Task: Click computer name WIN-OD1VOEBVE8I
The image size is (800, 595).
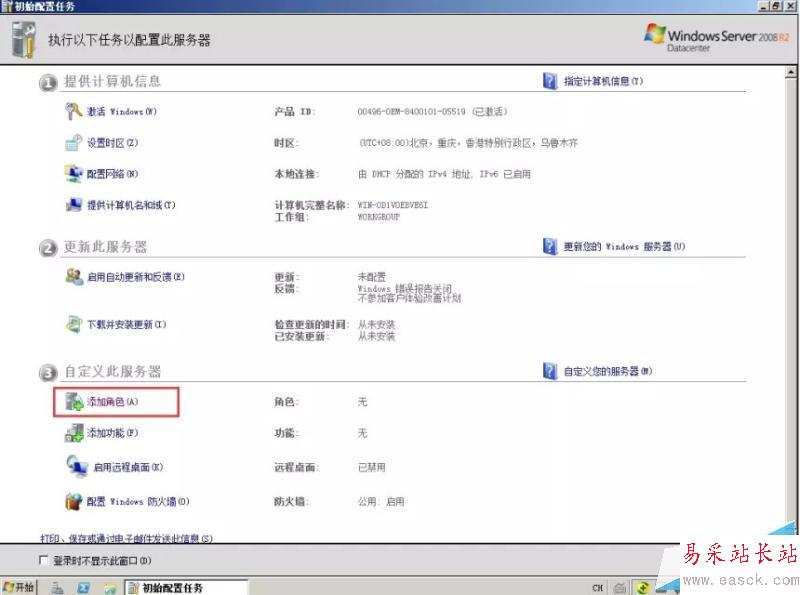Action: pos(392,205)
